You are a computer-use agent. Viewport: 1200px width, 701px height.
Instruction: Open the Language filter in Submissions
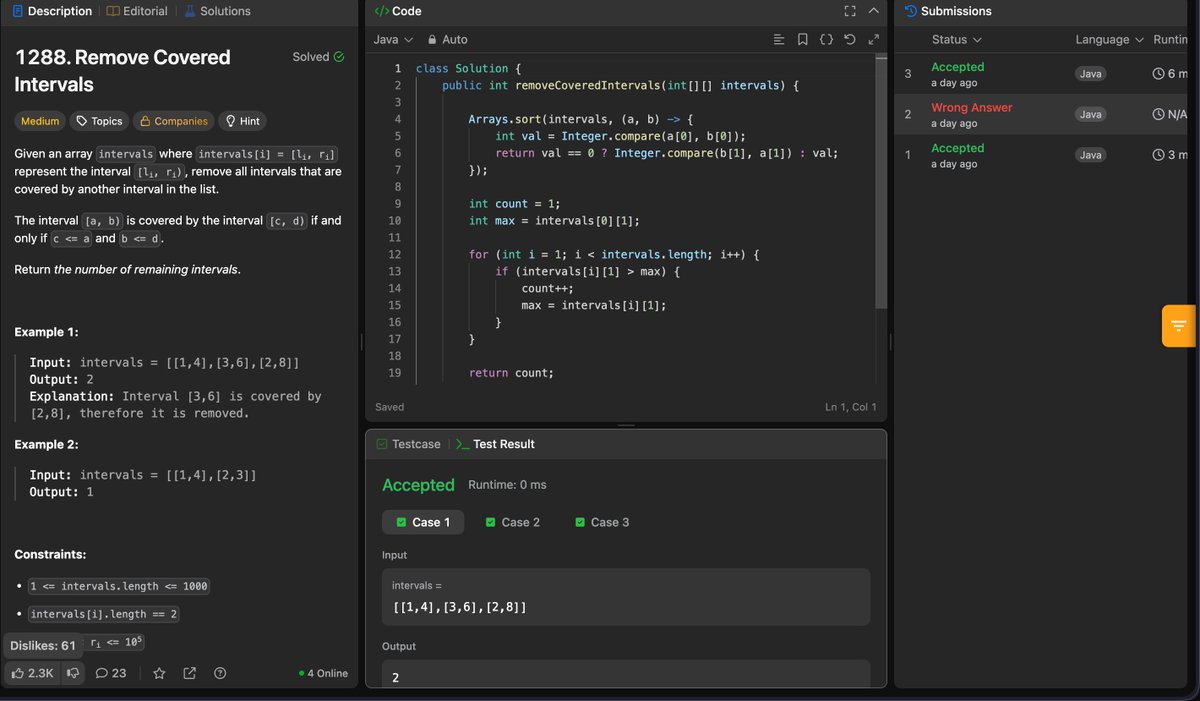(x=1107, y=39)
